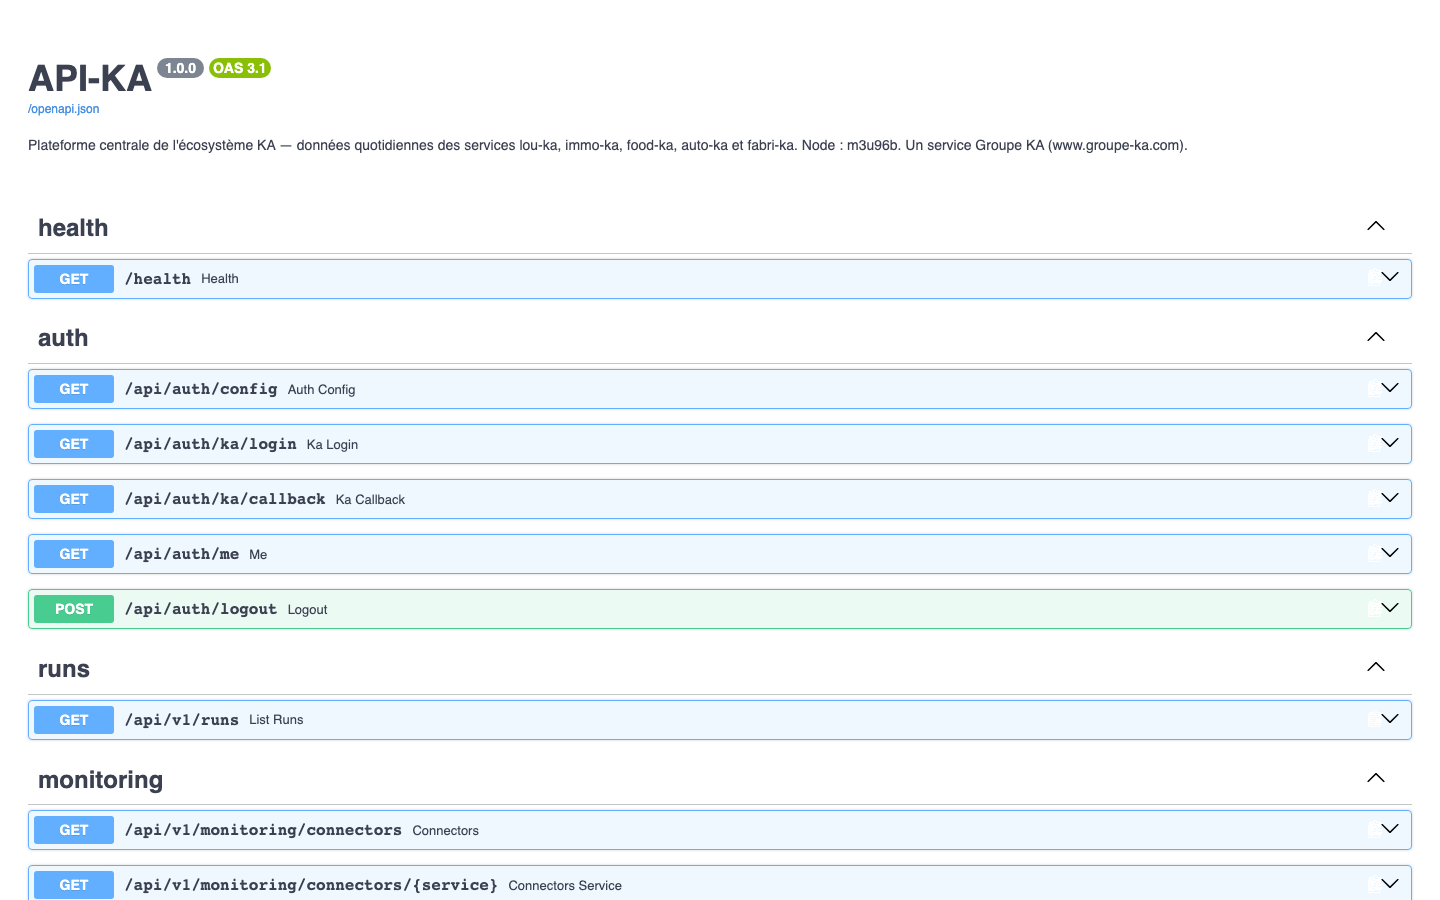
Task: Click the /api/auth/ka/login path text
Action: pos(211,444)
